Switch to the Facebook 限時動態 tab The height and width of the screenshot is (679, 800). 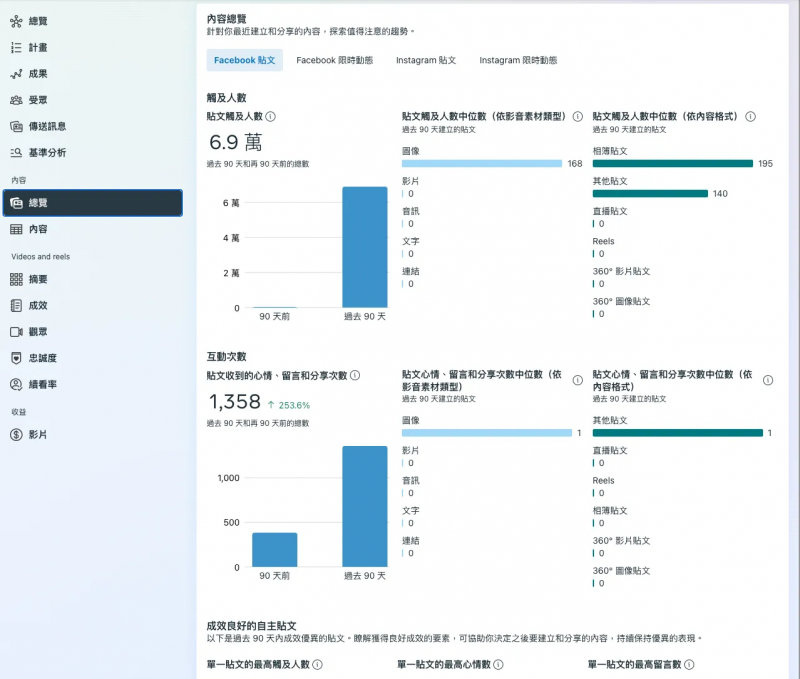[x=335, y=60]
